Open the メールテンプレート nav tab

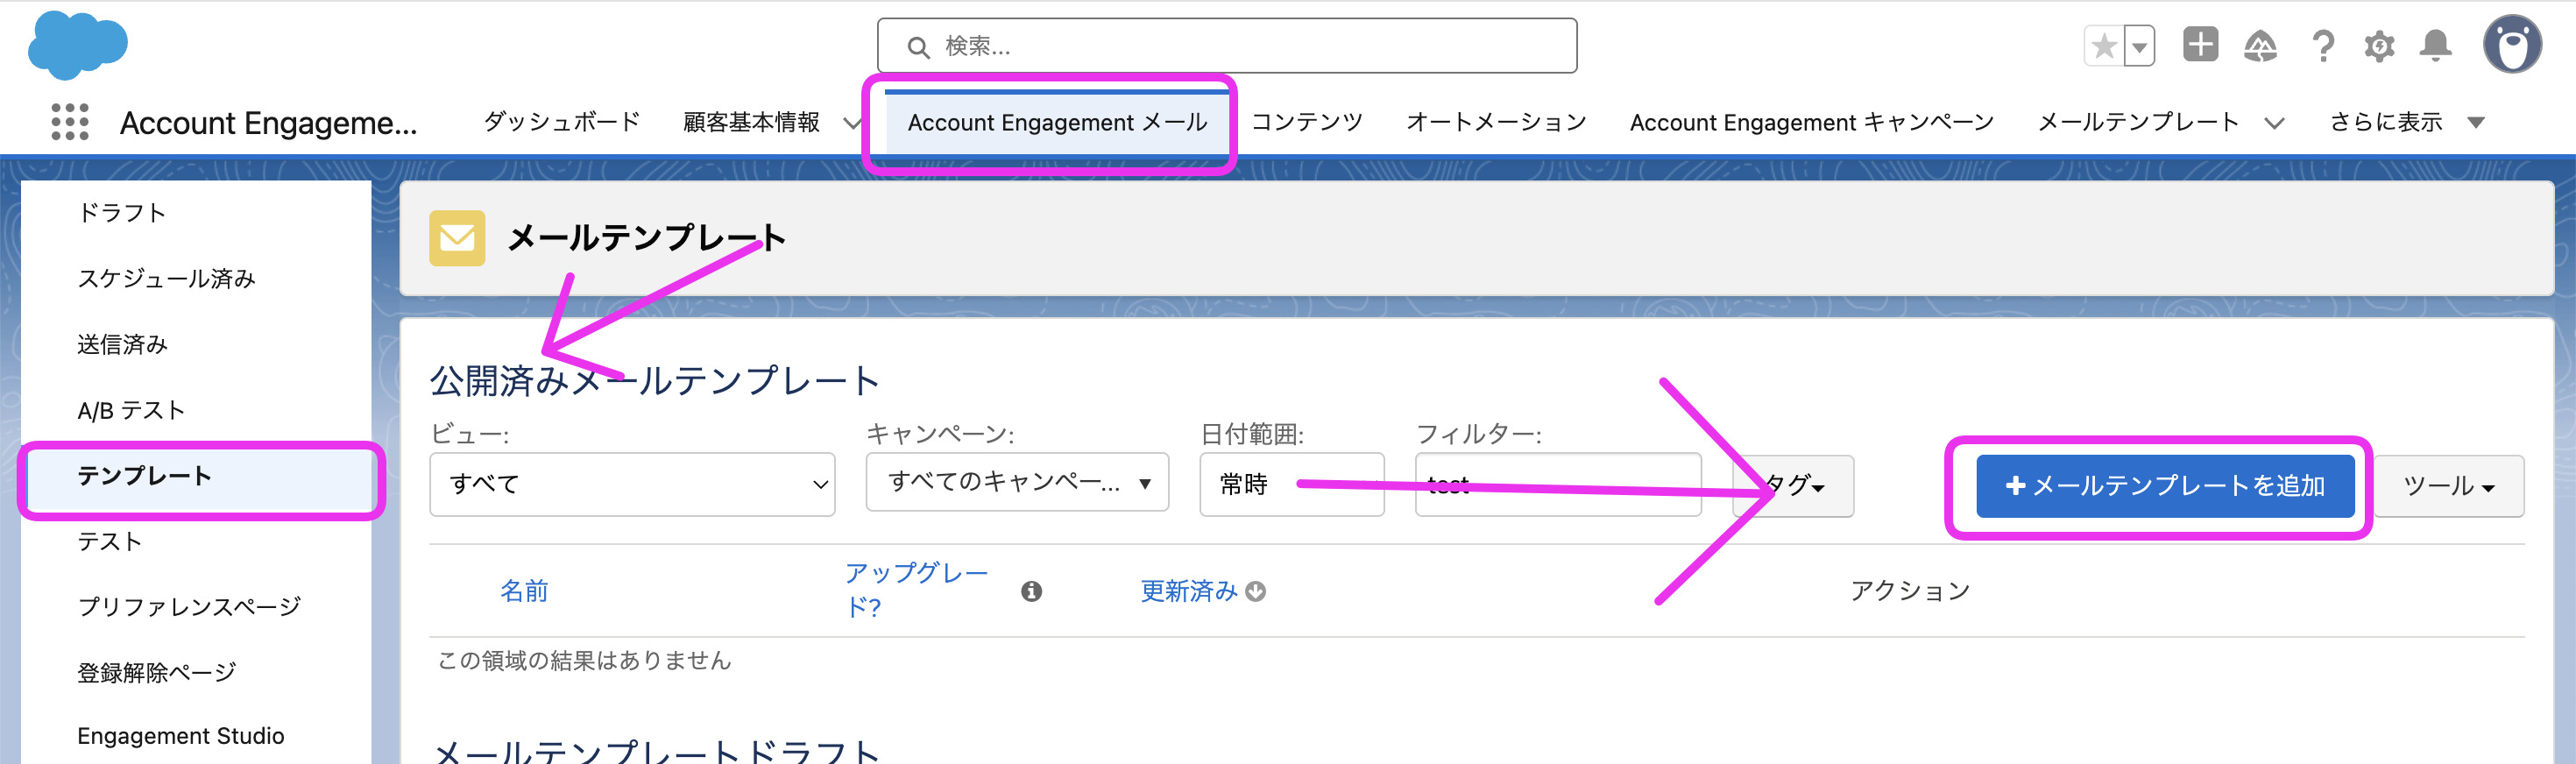[2138, 122]
